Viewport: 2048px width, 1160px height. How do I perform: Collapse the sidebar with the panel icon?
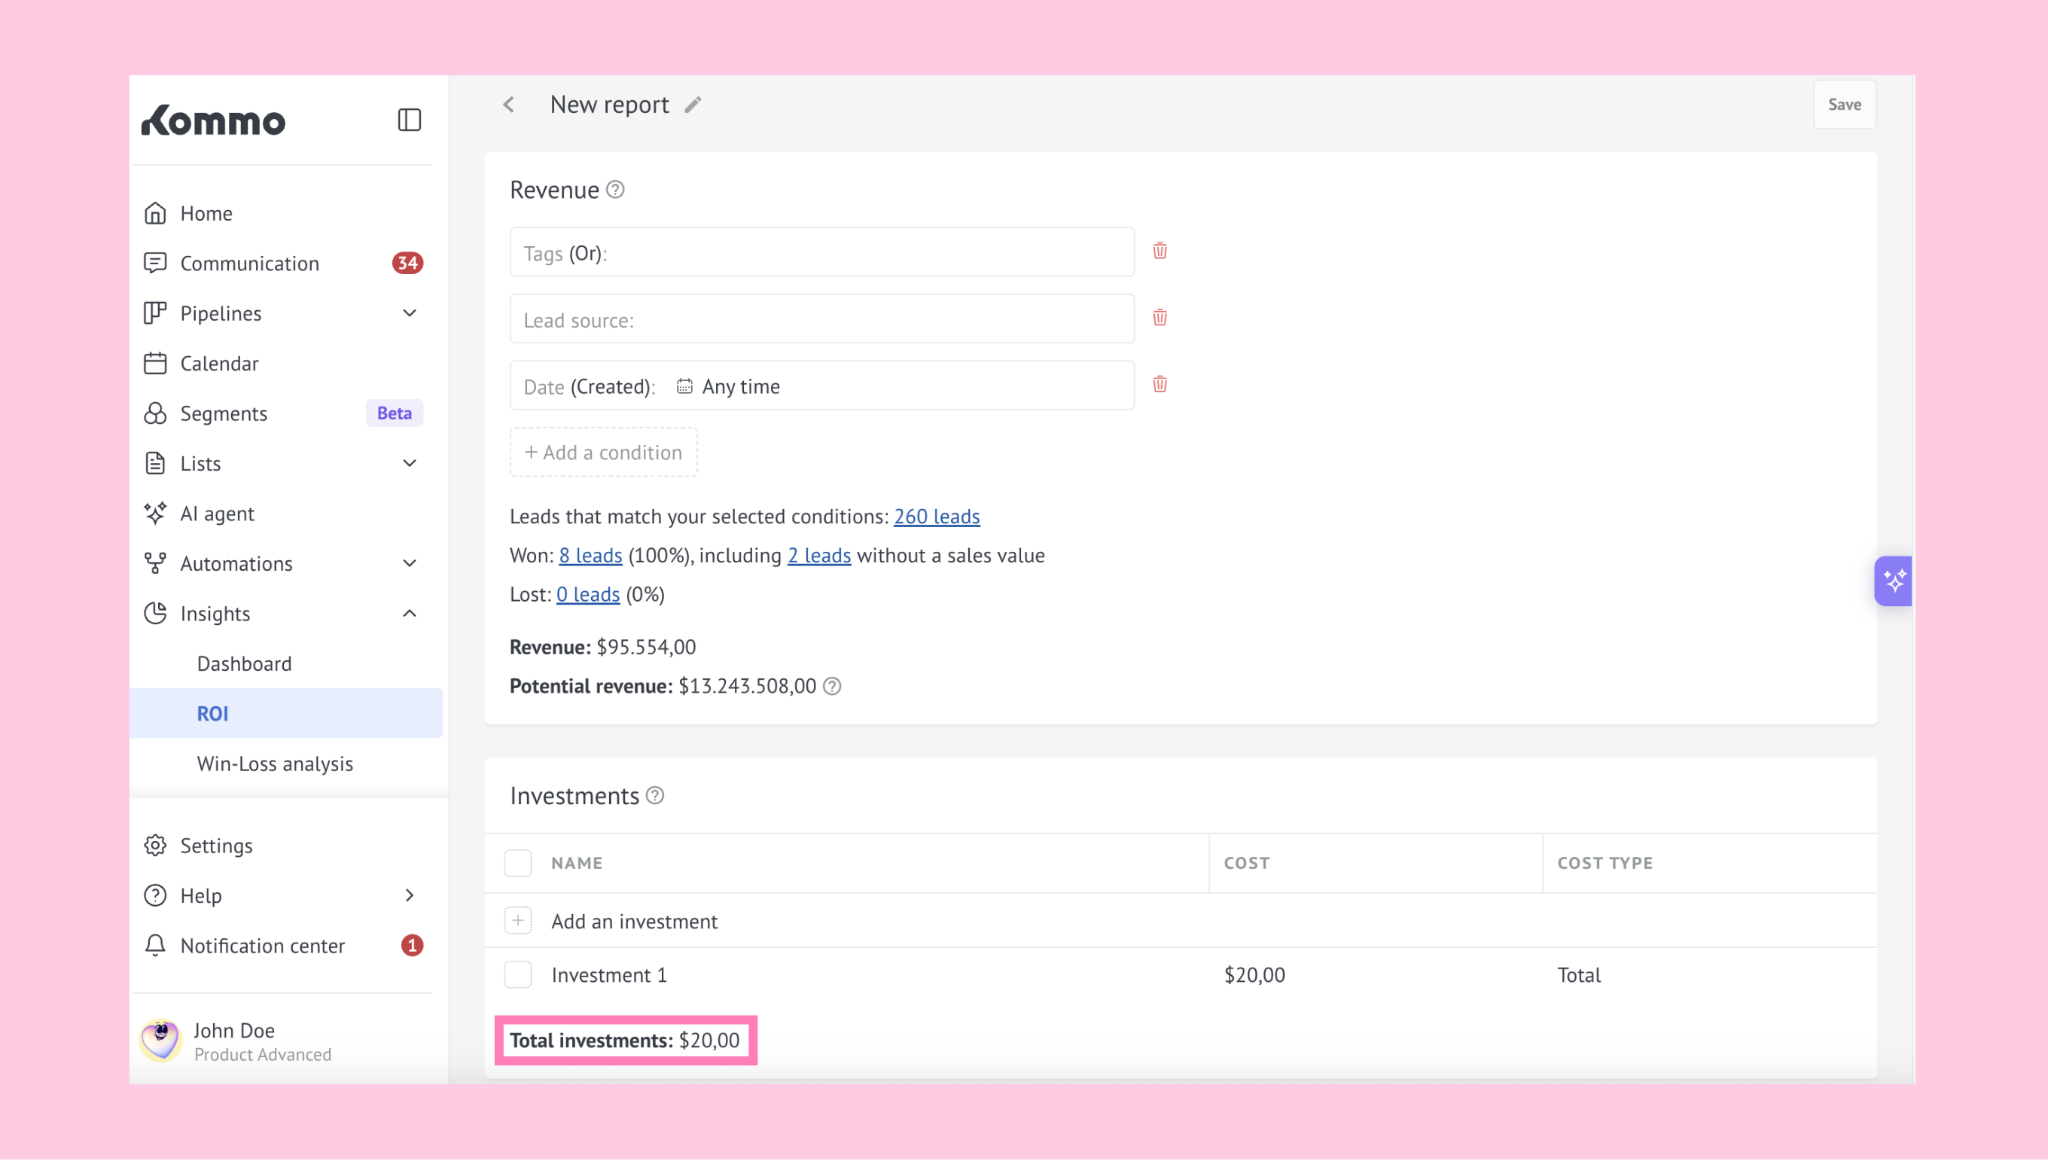409,120
